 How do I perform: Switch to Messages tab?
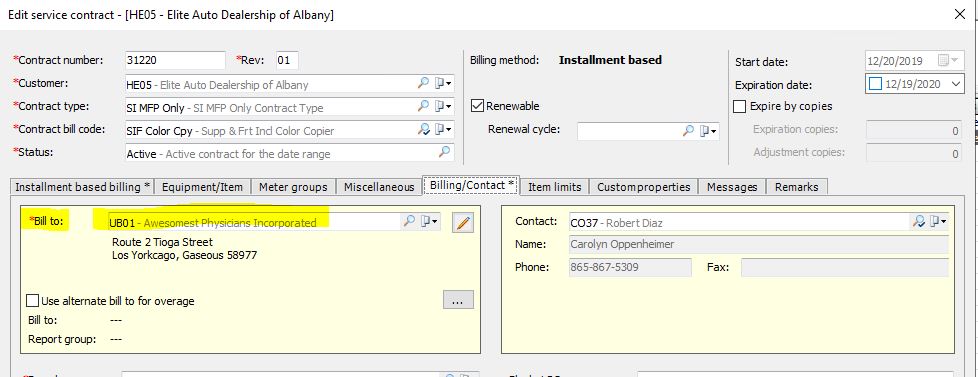click(732, 187)
